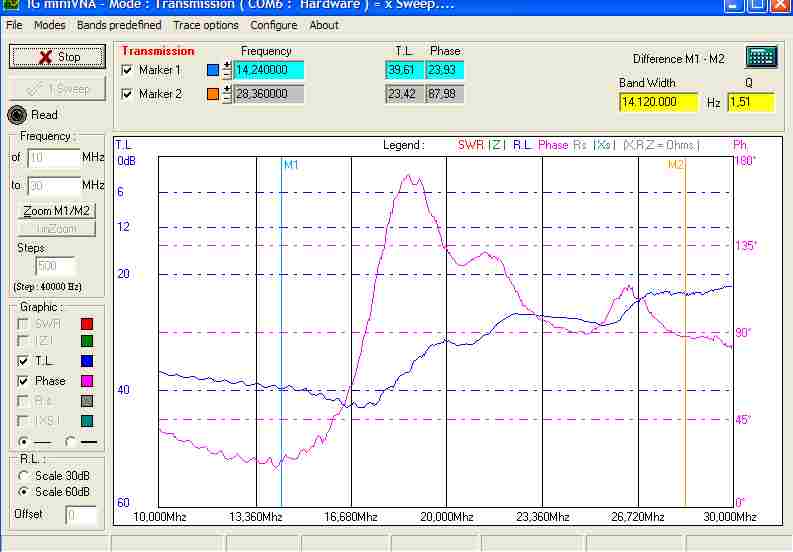Pick the red SWR trace color box
This screenshot has height=552, width=793.
87,324
